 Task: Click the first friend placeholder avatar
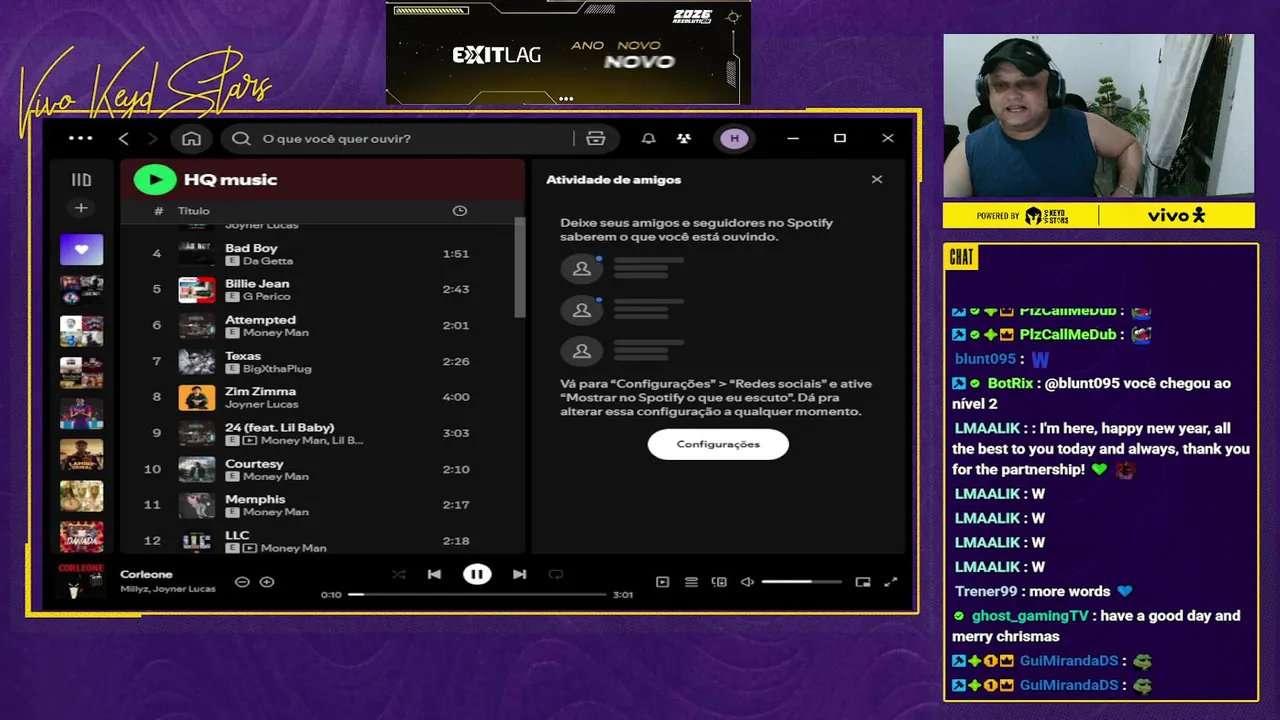[581, 268]
